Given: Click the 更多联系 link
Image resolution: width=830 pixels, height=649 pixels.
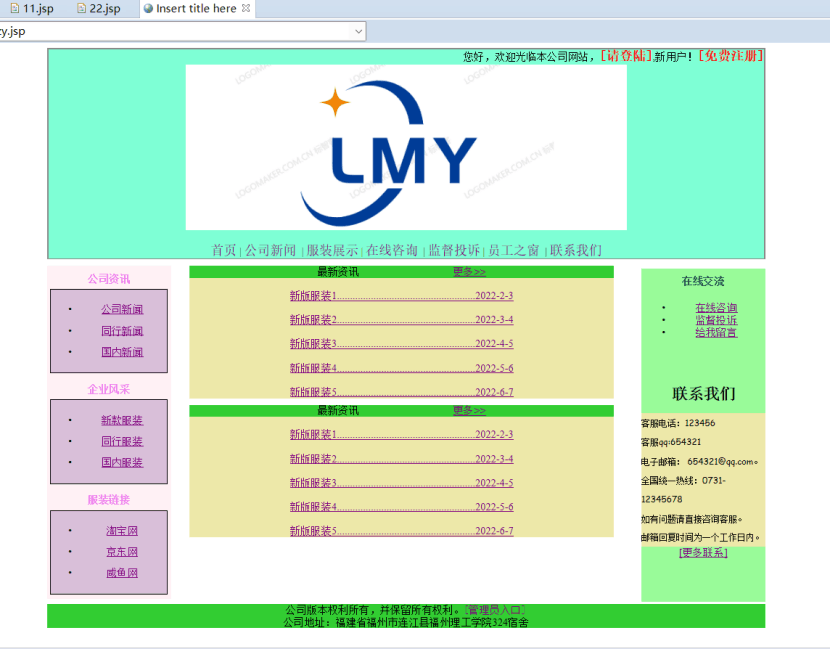Looking at the screenshot, I should [703, 553].
